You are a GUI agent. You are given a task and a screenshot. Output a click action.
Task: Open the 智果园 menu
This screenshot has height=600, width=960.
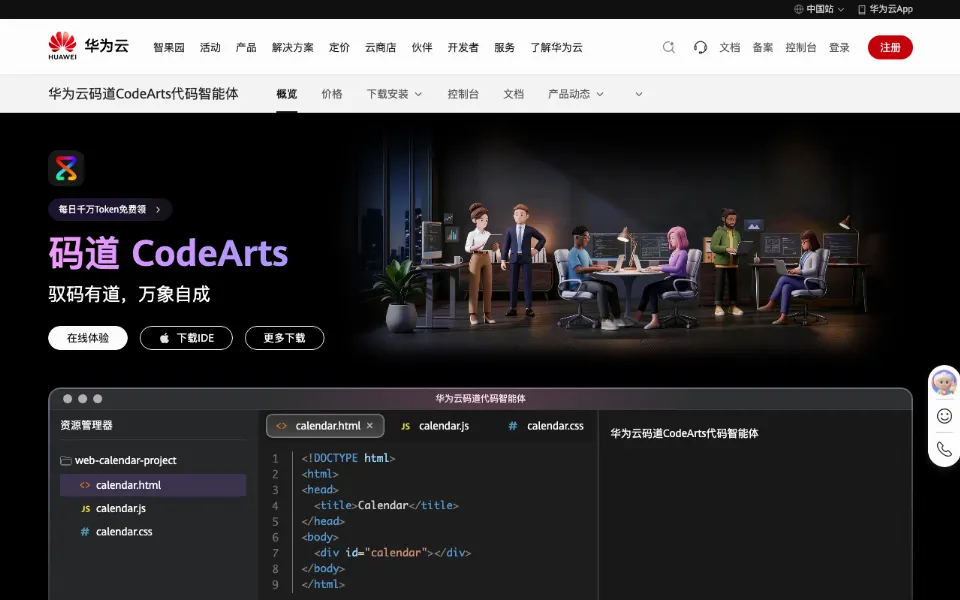coord(169,47)
